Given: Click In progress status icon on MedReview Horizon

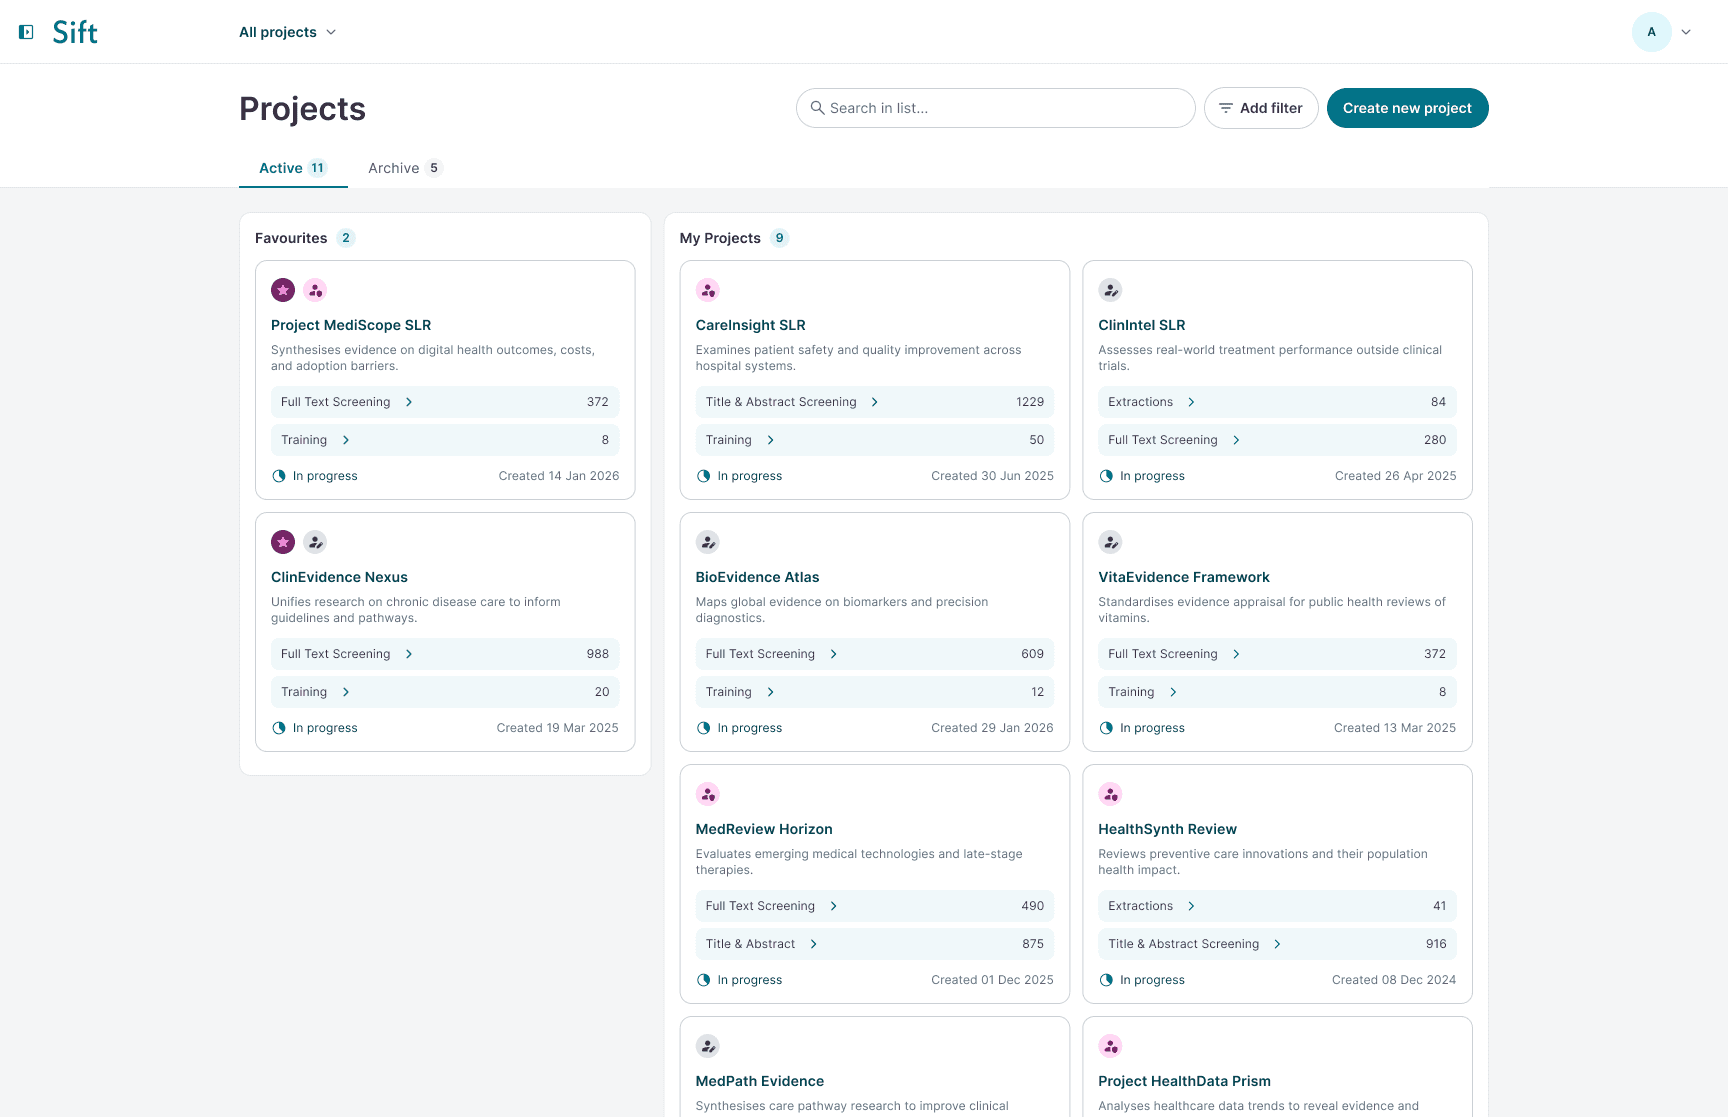Looking at the screenshot, I should coord(704,980).
